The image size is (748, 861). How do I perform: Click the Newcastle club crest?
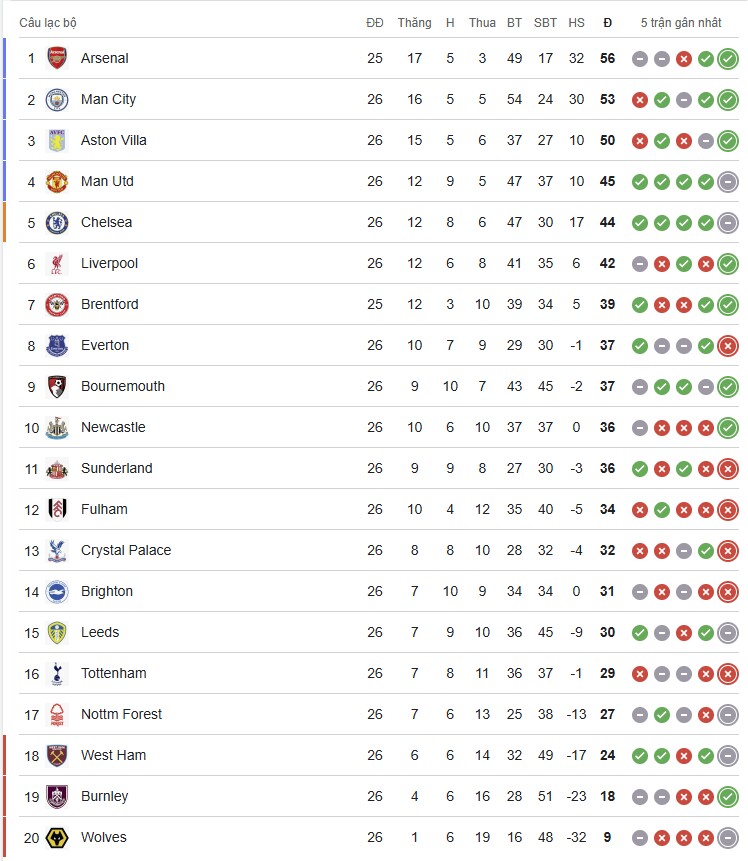pos(57,427)
